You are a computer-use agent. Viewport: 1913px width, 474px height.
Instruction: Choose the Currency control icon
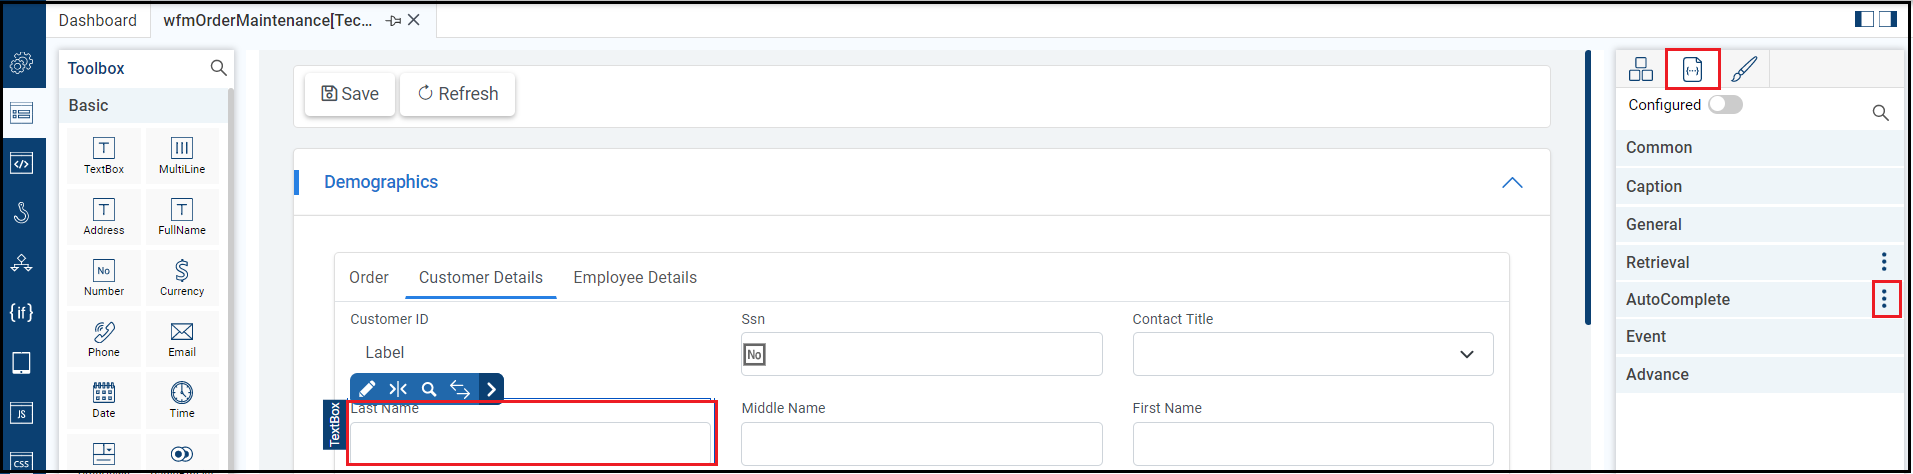pos(182,277)
